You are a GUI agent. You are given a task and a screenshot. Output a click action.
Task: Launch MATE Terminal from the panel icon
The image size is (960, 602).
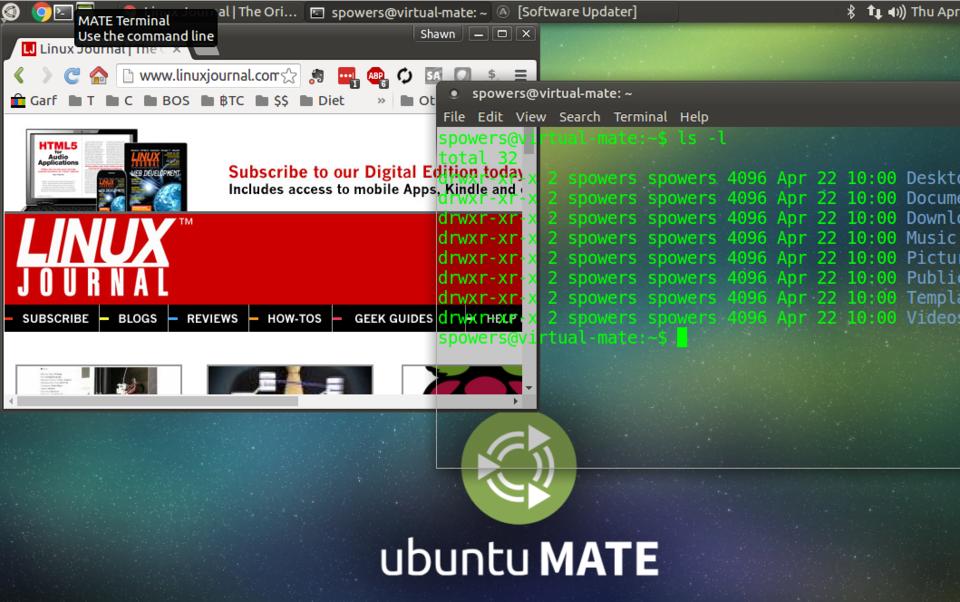click(64, 12)
